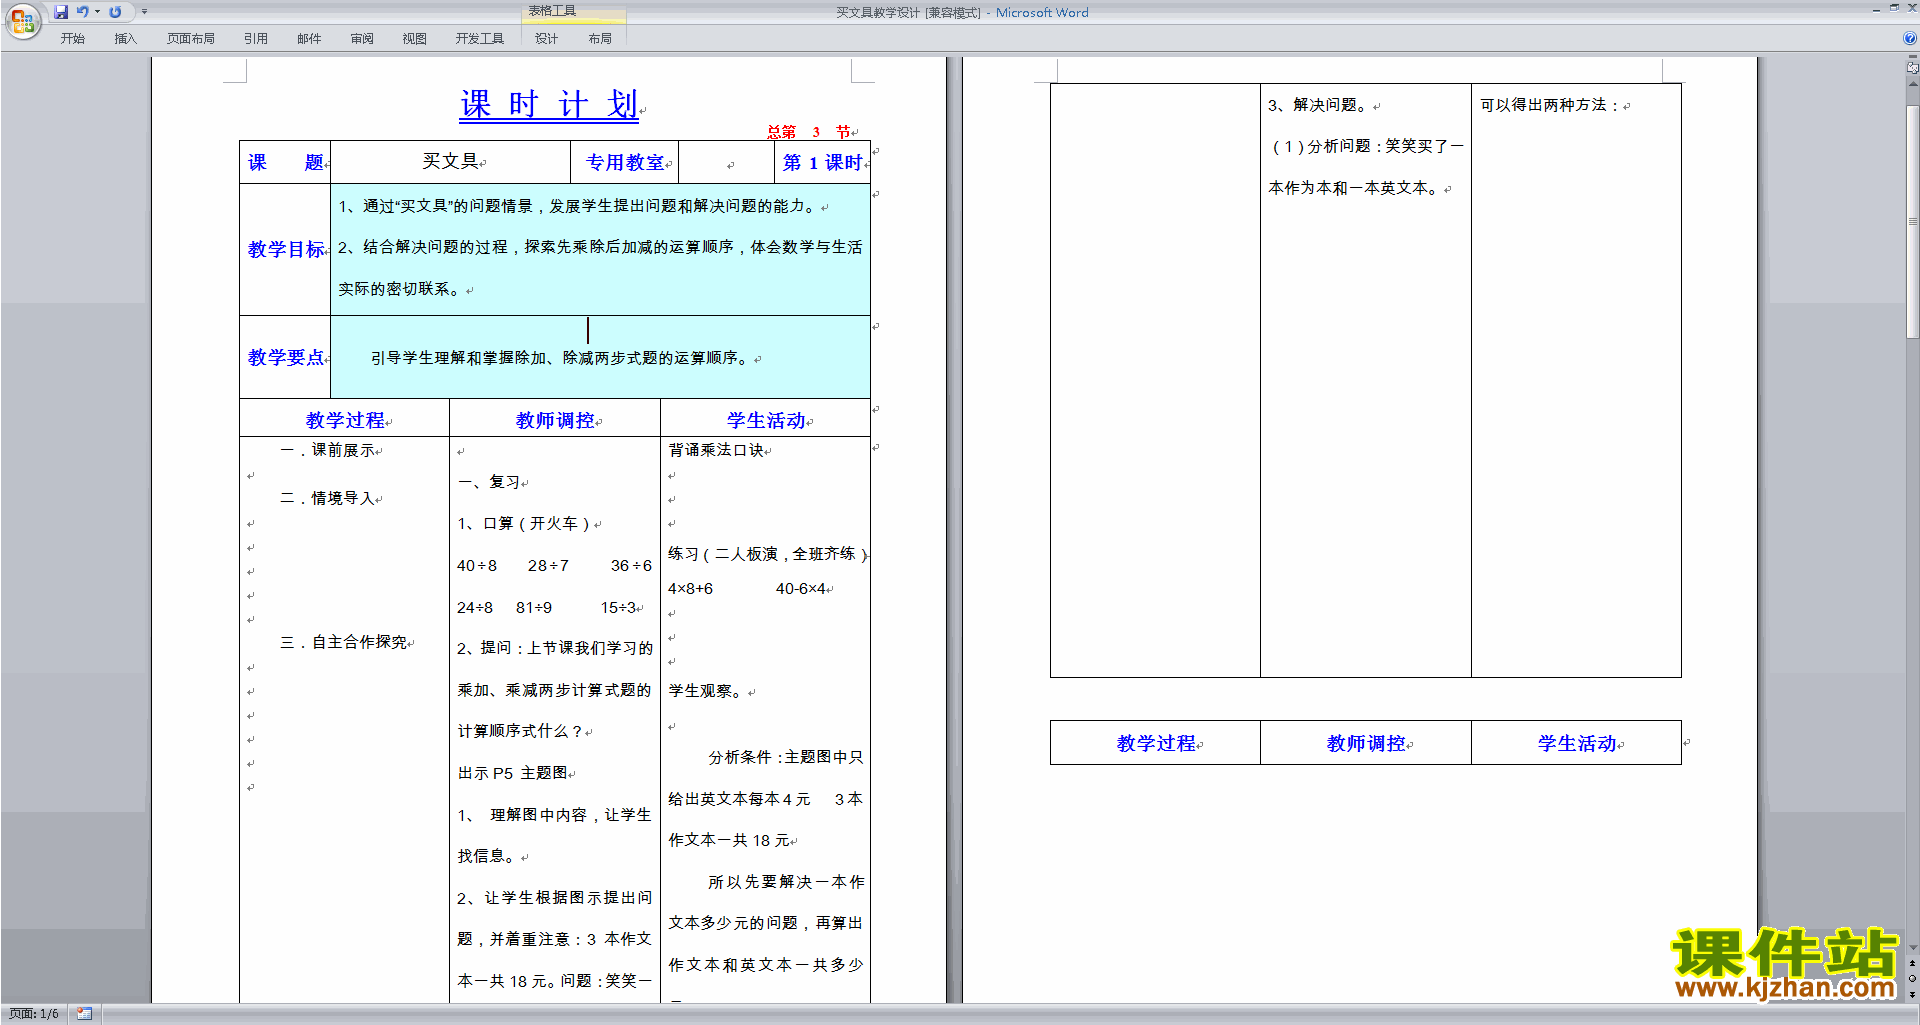The width and height of the screenshot is (1920, 1025).
Task: Click text 1、口算（开火车）
Action: point(525,524)
